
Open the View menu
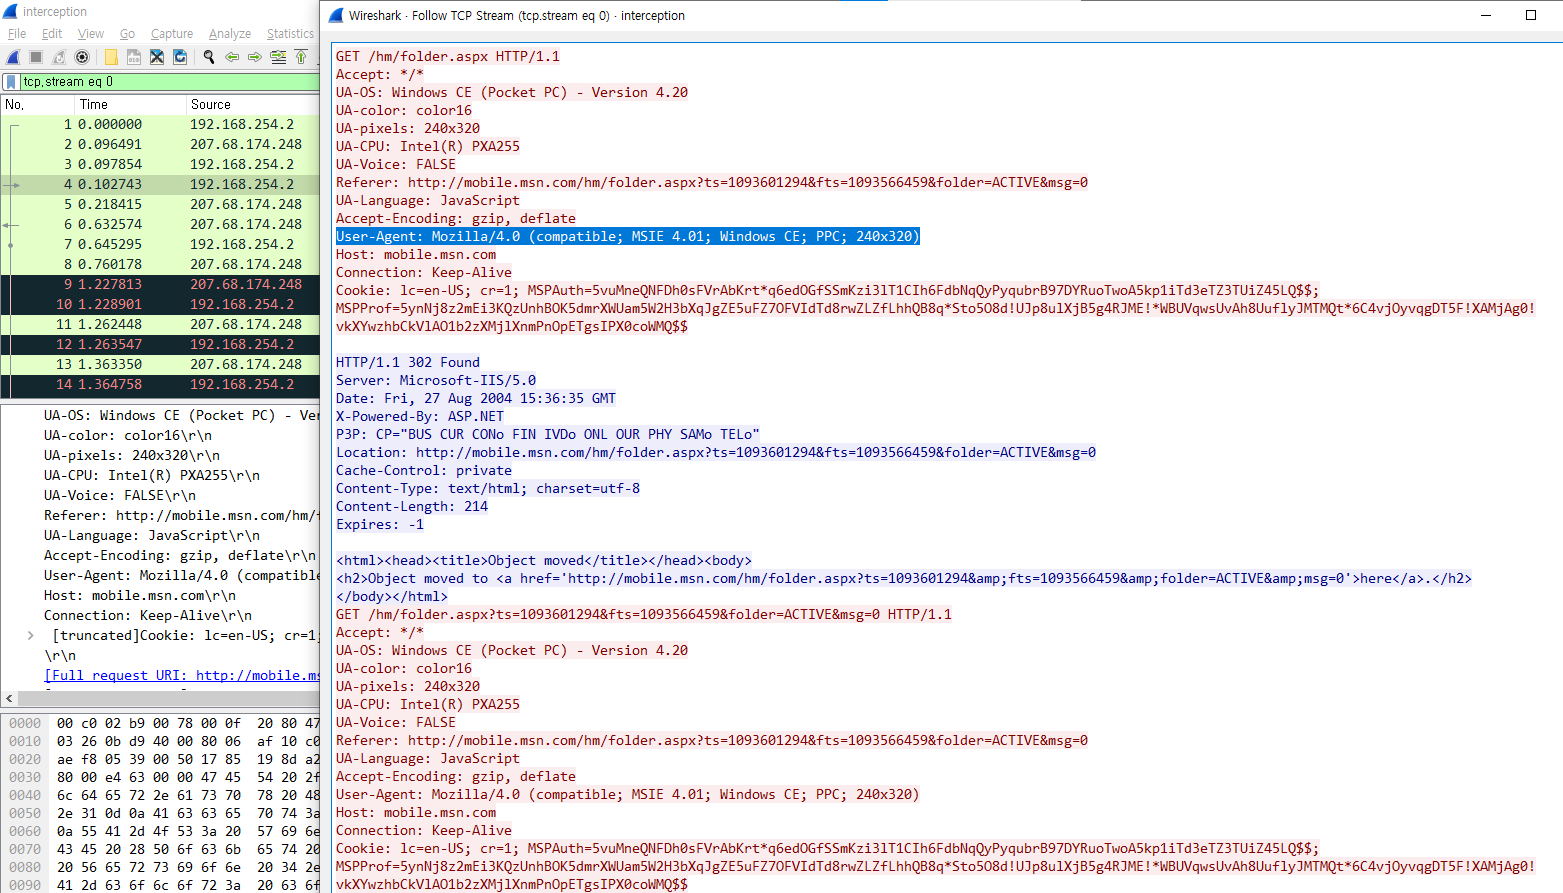coord(91,34)
